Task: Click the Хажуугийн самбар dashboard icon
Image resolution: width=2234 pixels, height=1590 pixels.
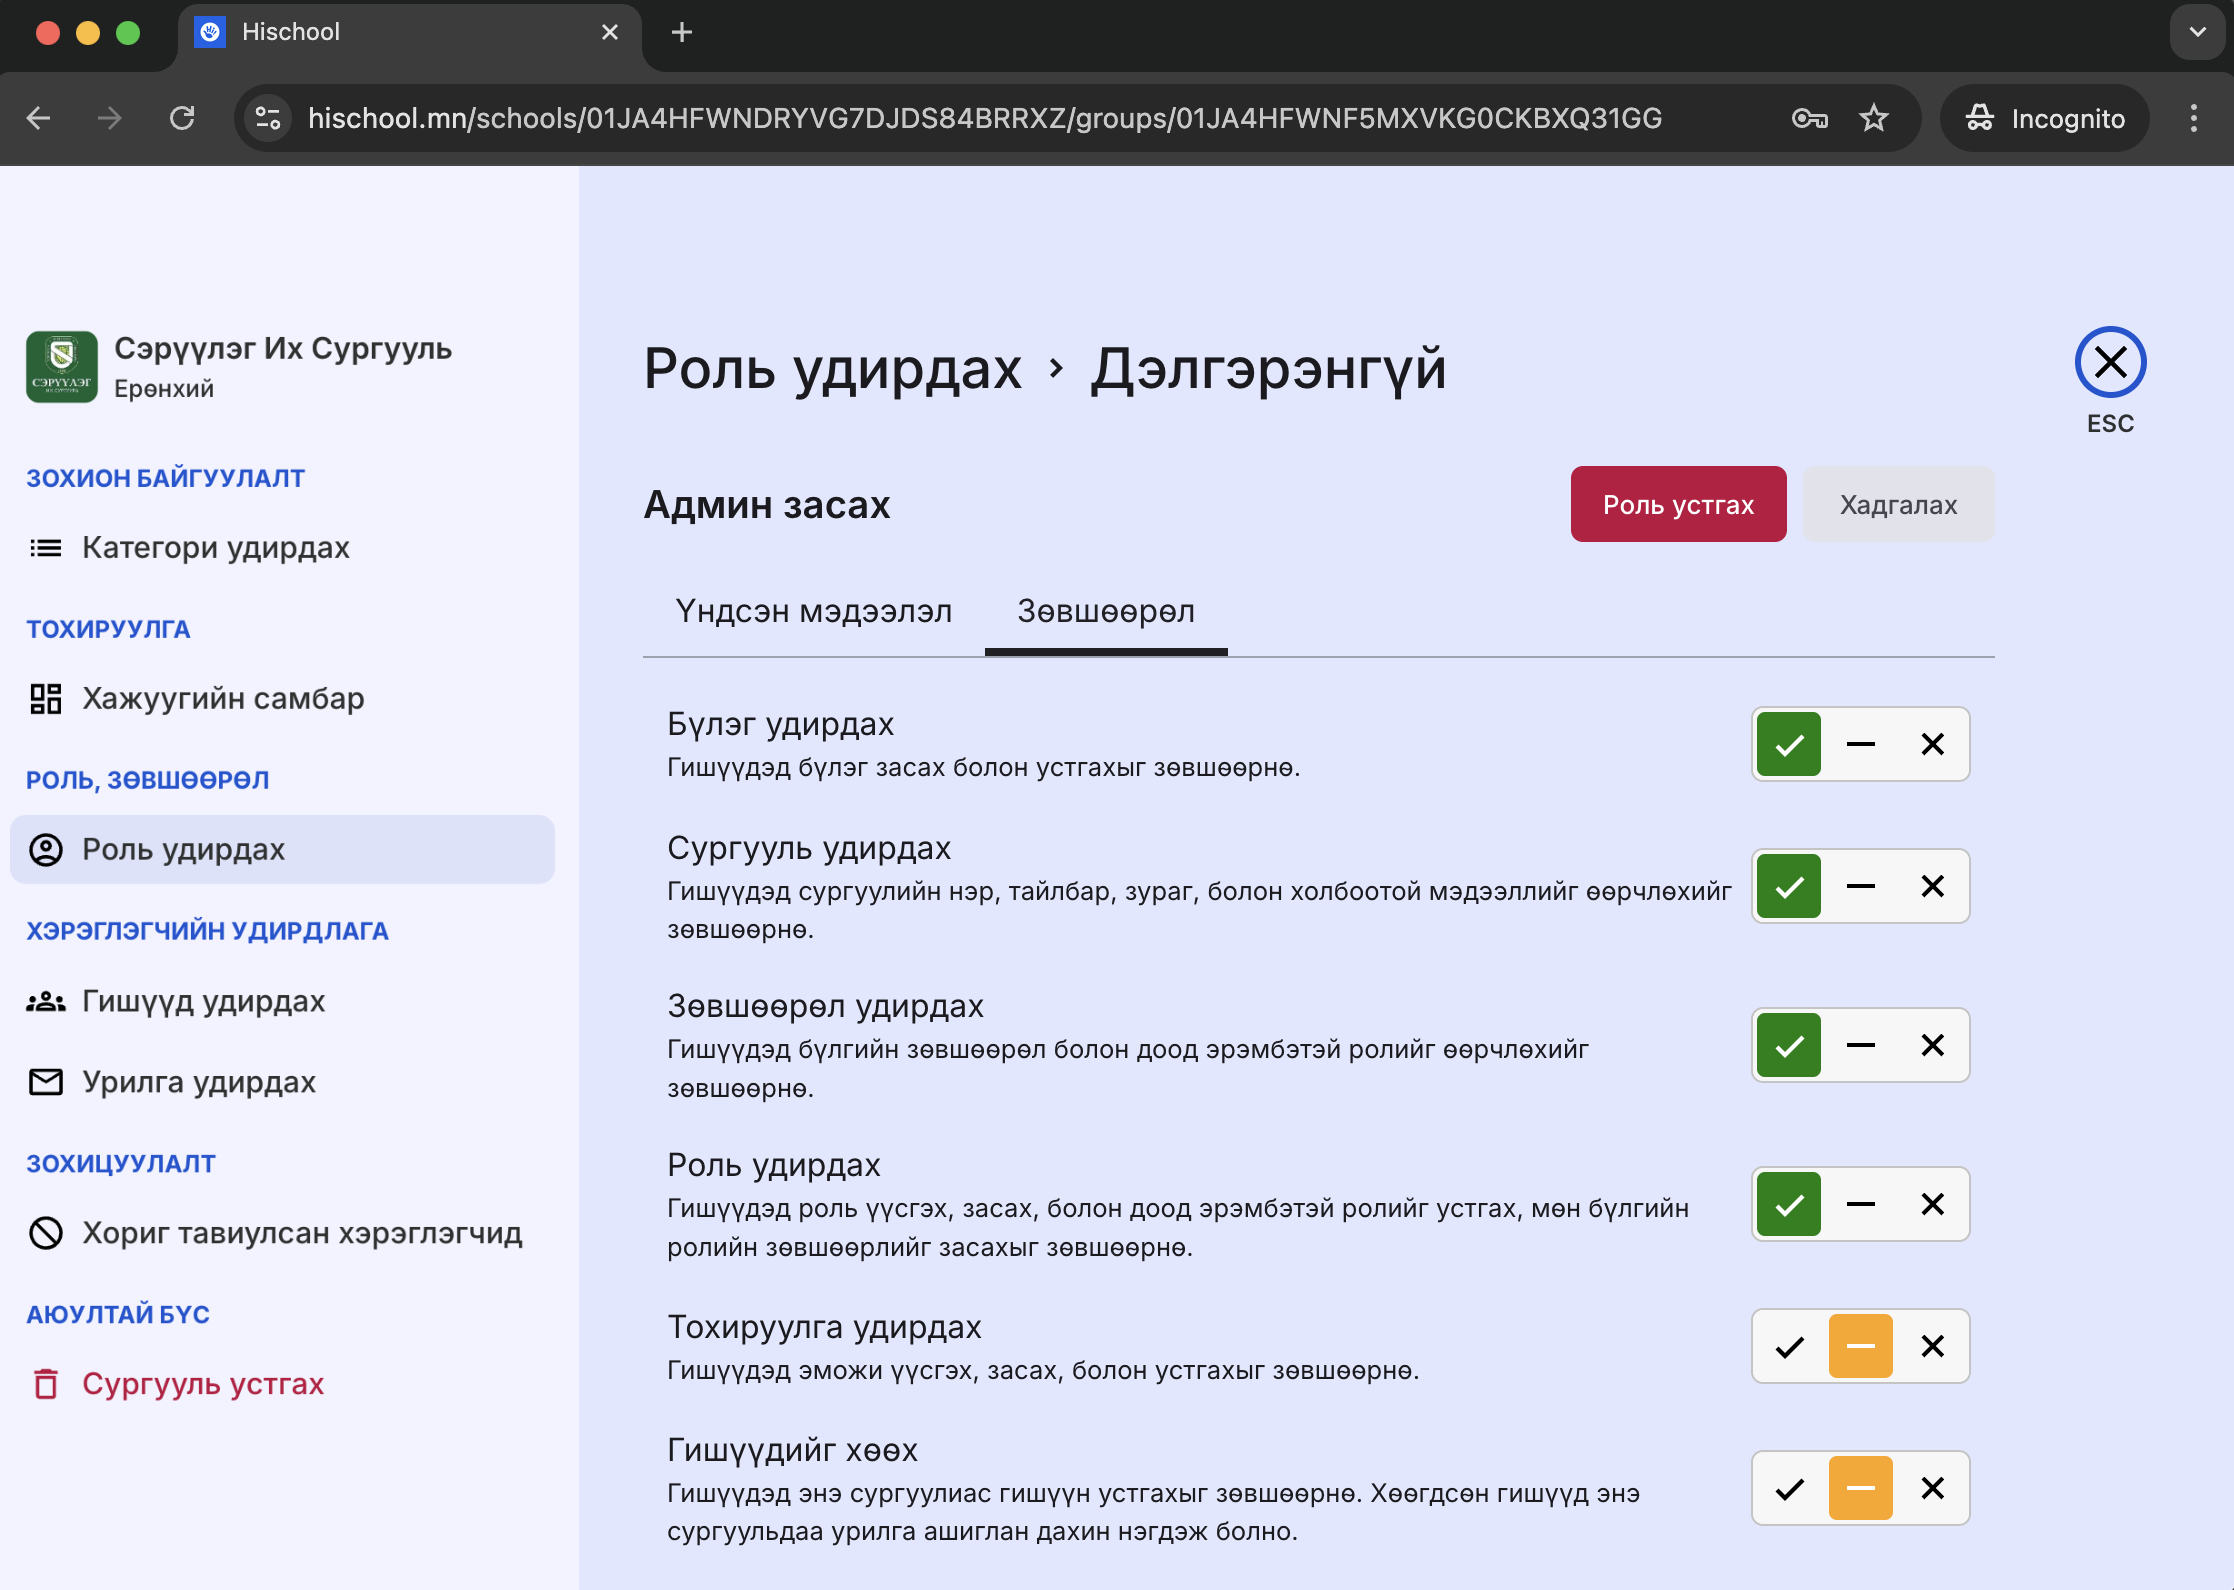Action: coord(46,699)
